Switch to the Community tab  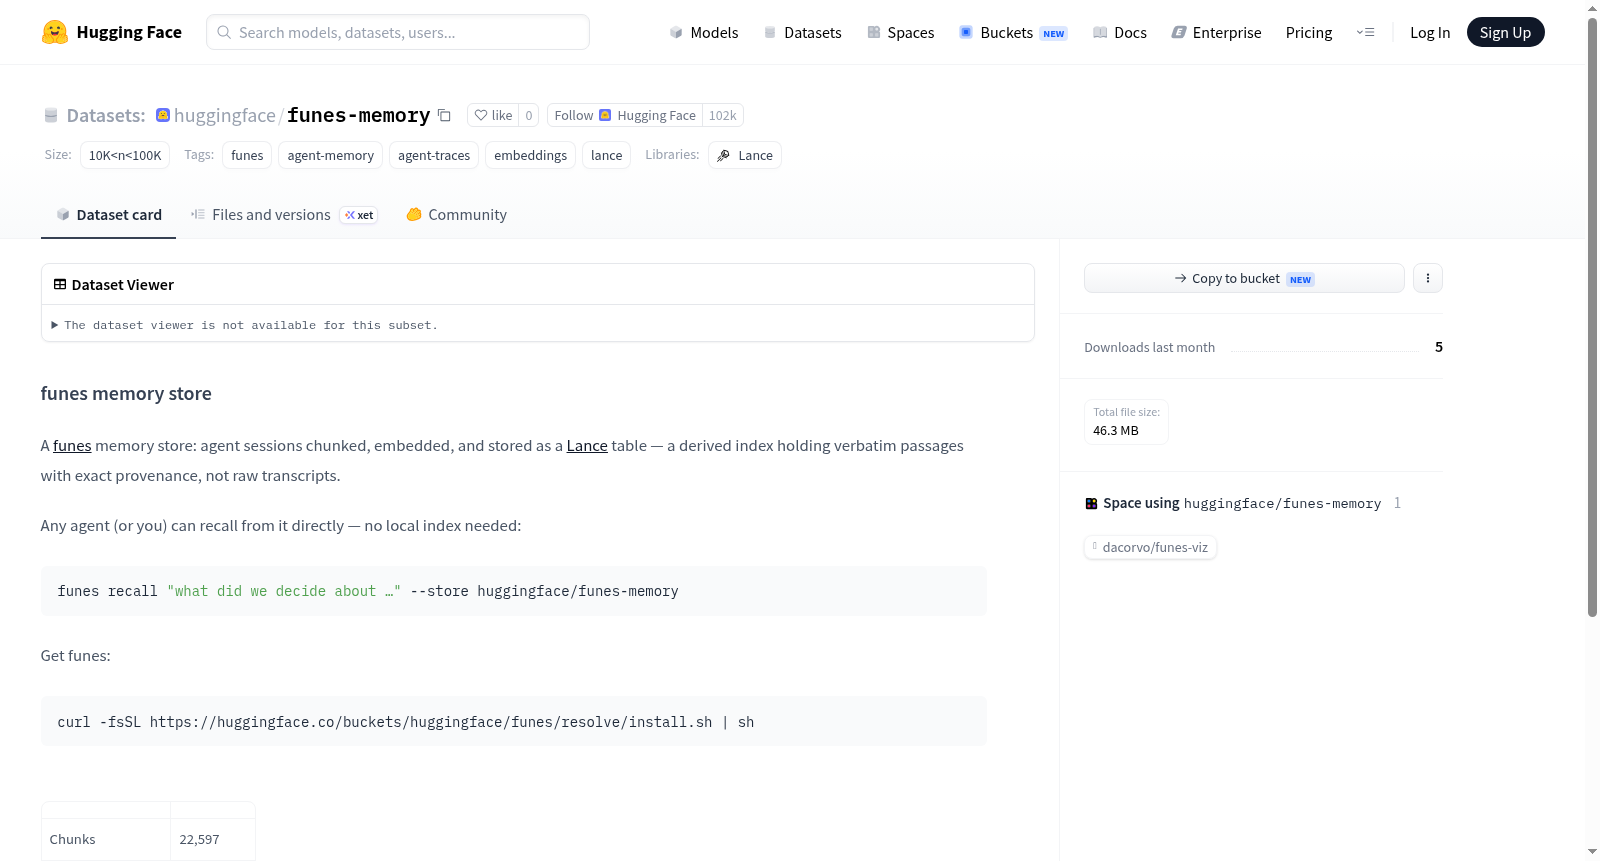(x=456, y=215)
